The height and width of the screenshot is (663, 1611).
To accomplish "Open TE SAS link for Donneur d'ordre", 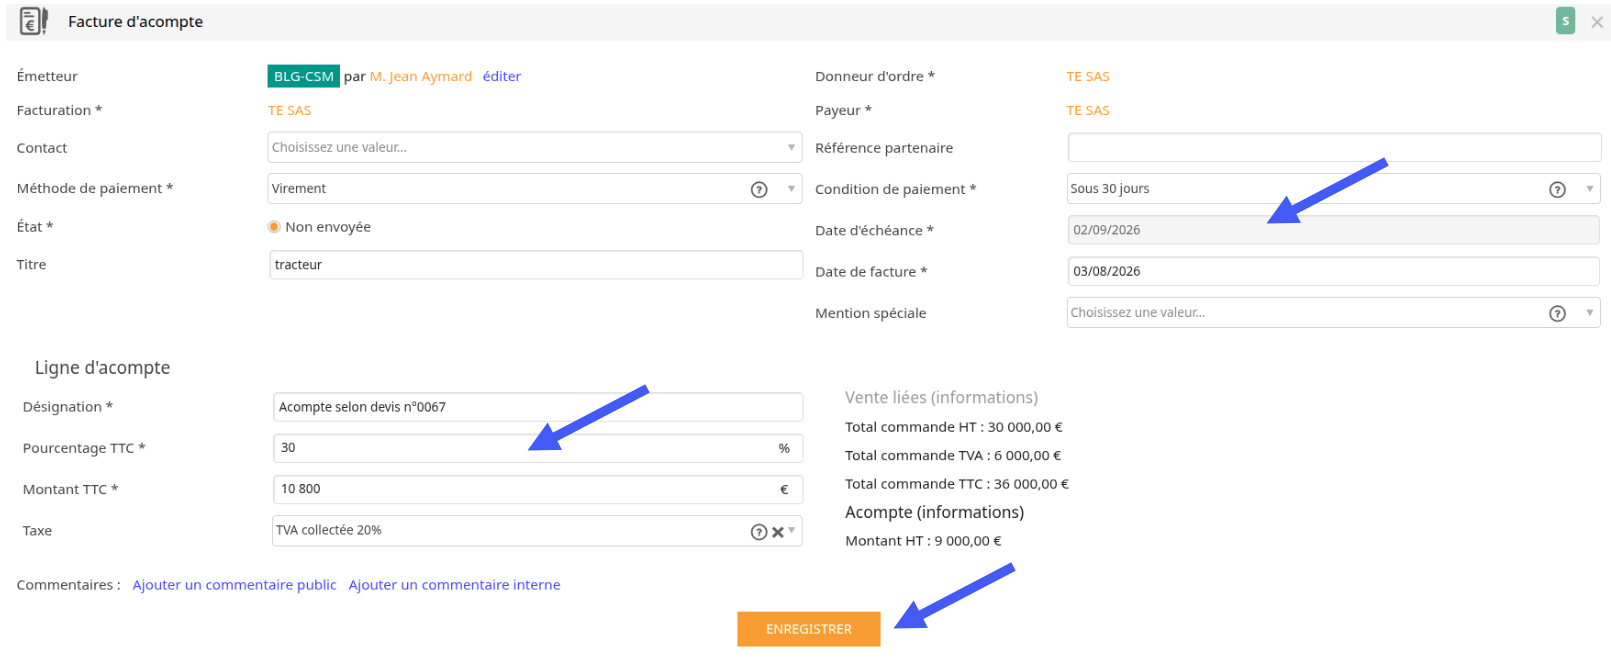I will (1088, 76).
